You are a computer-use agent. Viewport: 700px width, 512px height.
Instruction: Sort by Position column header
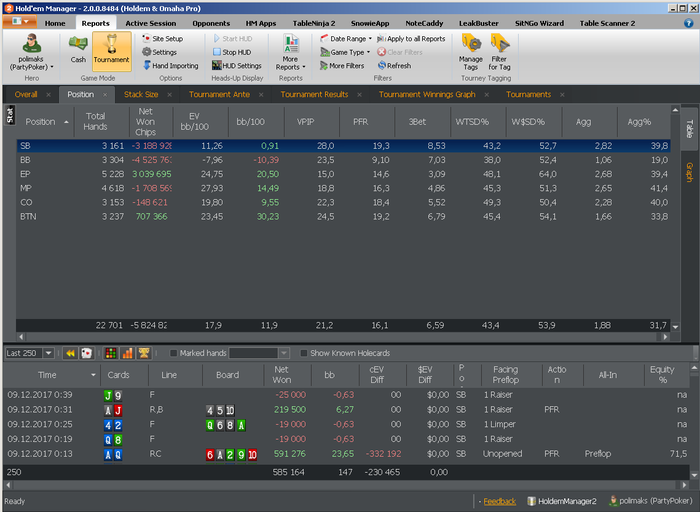pos(44,122)
